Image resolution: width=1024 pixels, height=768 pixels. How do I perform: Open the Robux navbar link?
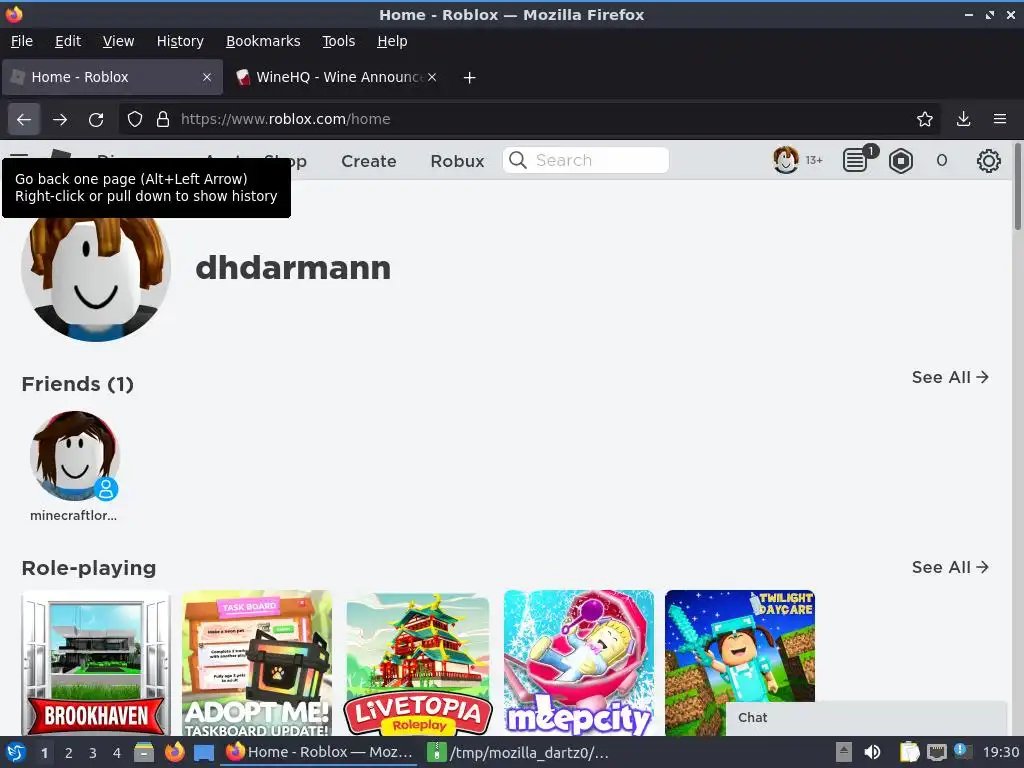[457, 161]
